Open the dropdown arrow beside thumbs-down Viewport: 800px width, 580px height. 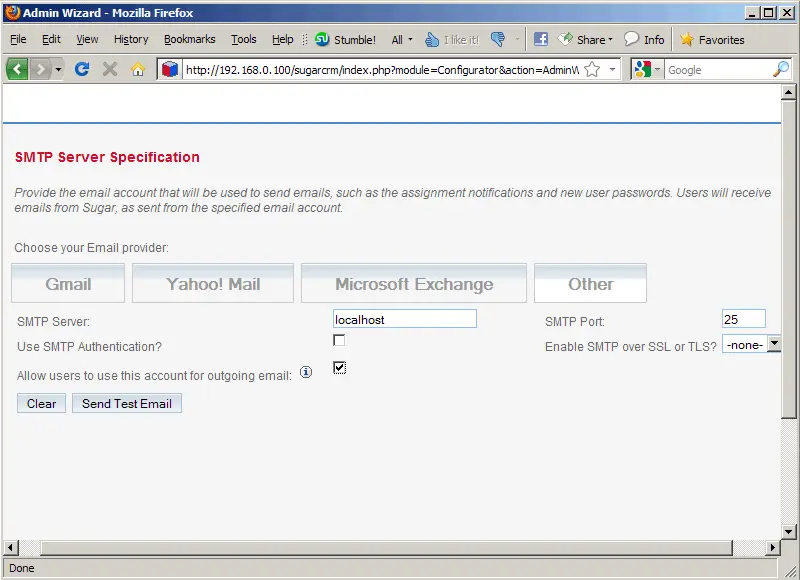517,39
